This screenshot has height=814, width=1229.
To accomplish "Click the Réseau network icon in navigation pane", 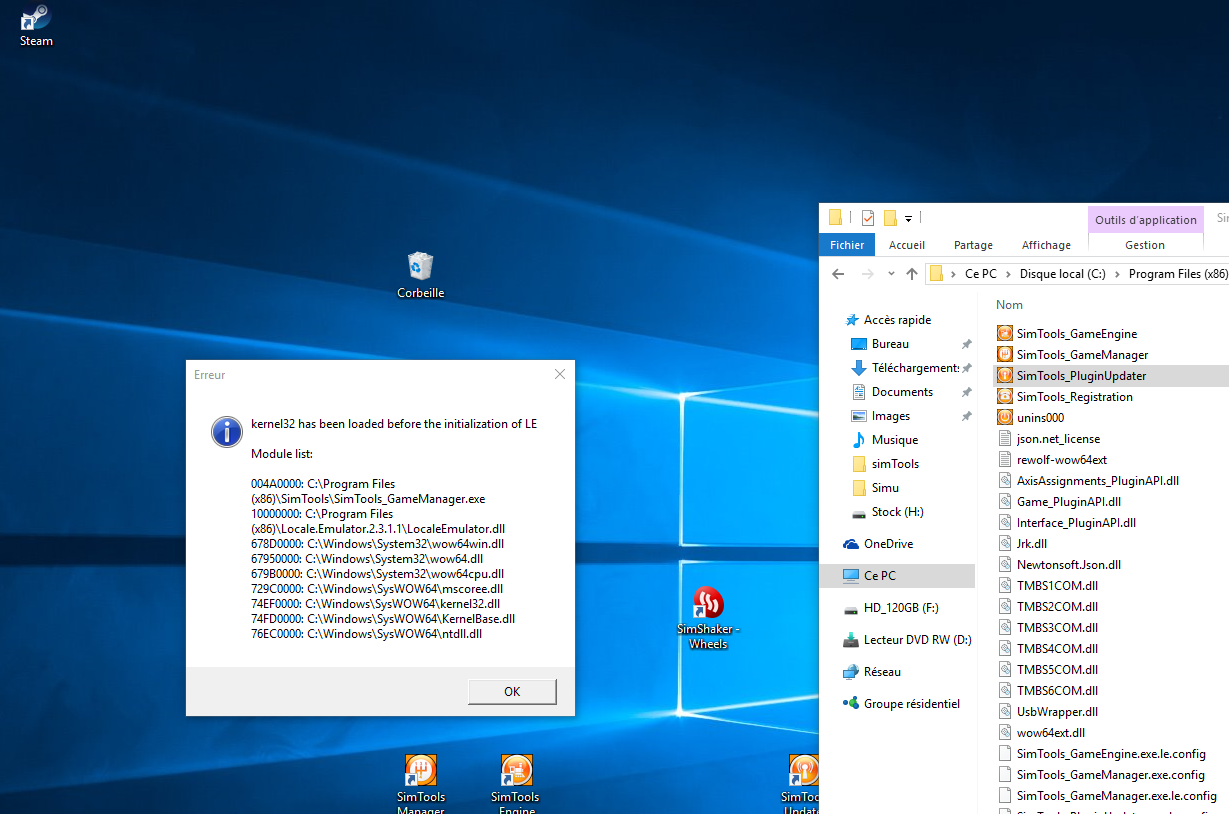I will 851,672.
